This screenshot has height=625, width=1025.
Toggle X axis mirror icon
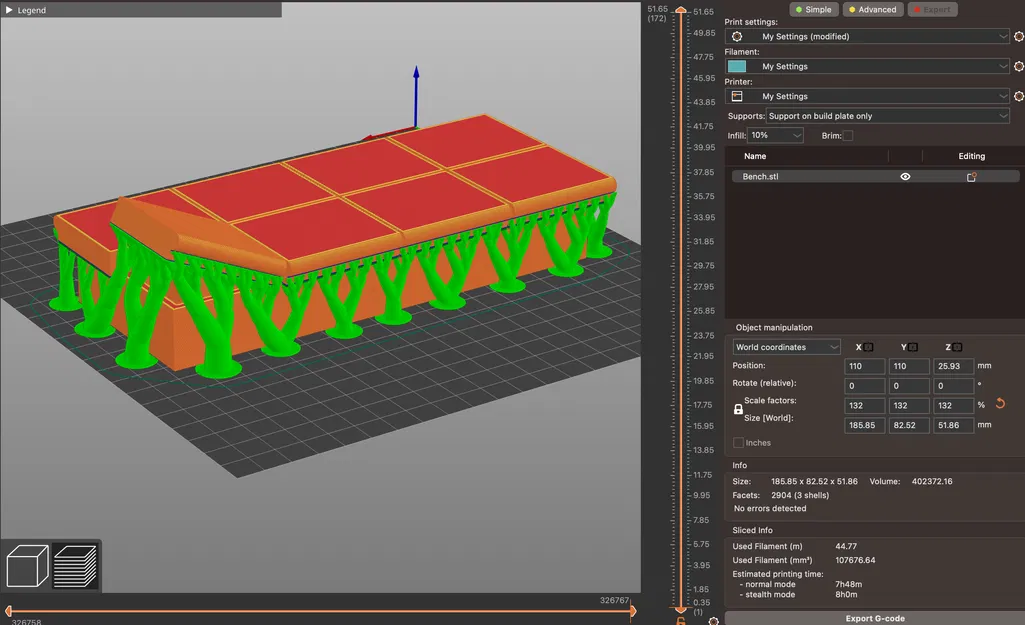[x=868, y=347]
